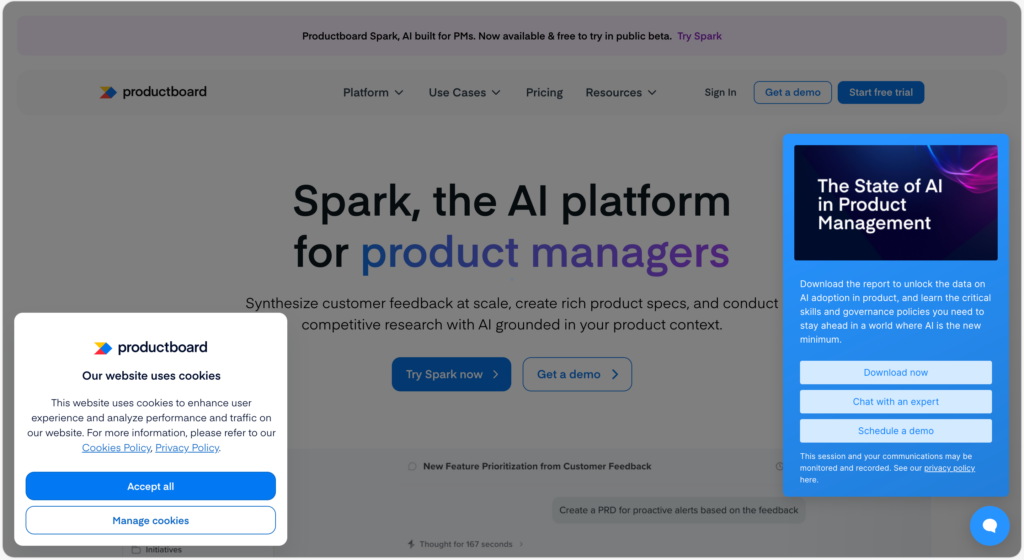The image size is (1024, 560).
Task: Open the Resources dropdown menu
Action: pyautogui.click(x=621, y=93)
